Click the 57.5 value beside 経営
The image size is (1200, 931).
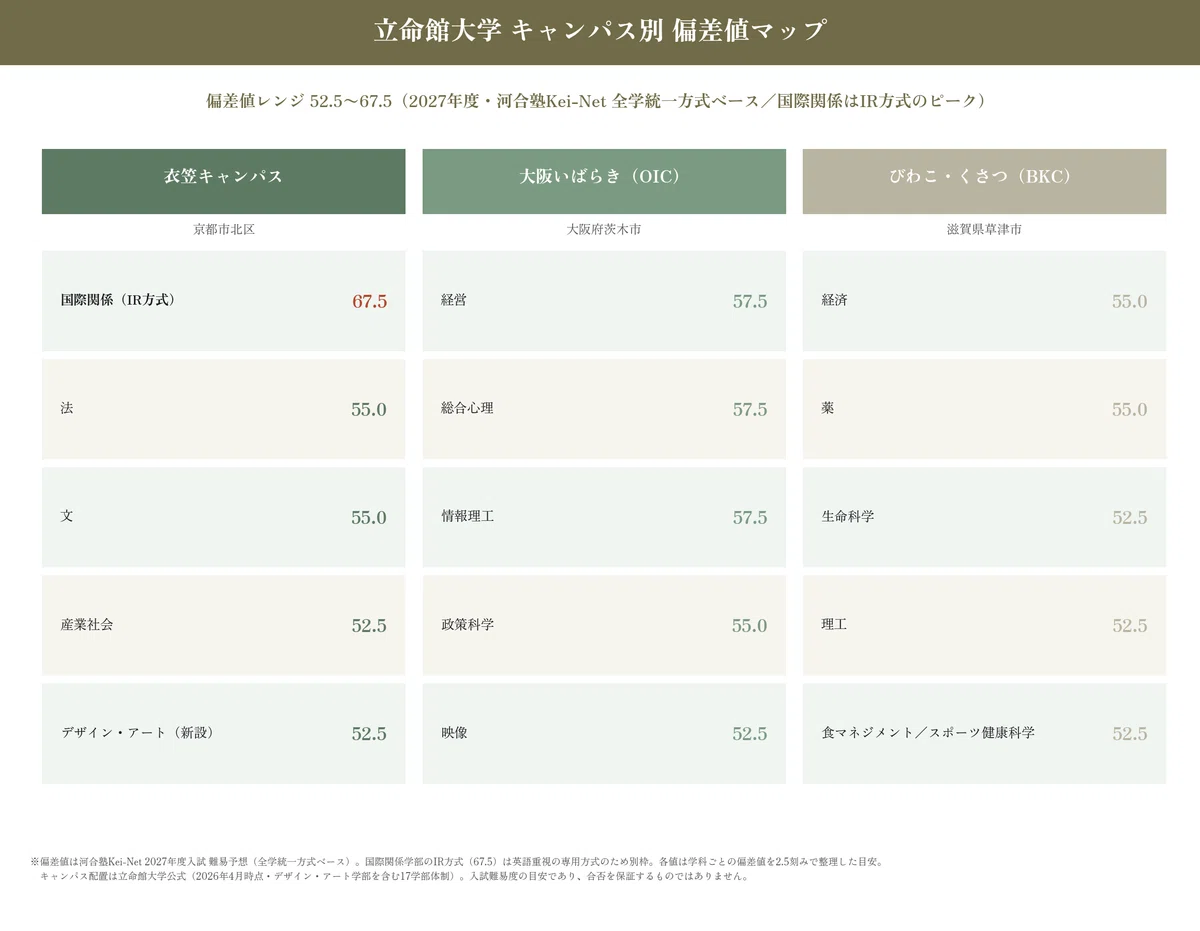(x=750, y=301)
